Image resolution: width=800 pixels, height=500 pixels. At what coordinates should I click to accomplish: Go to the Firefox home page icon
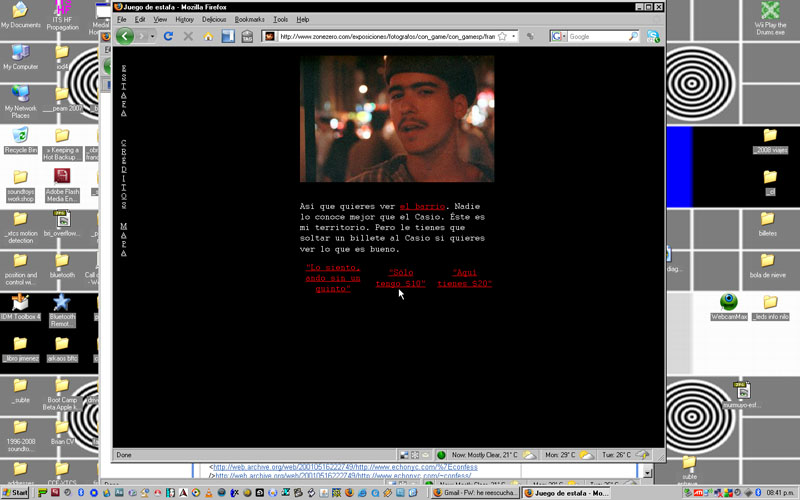click(208, 37)
